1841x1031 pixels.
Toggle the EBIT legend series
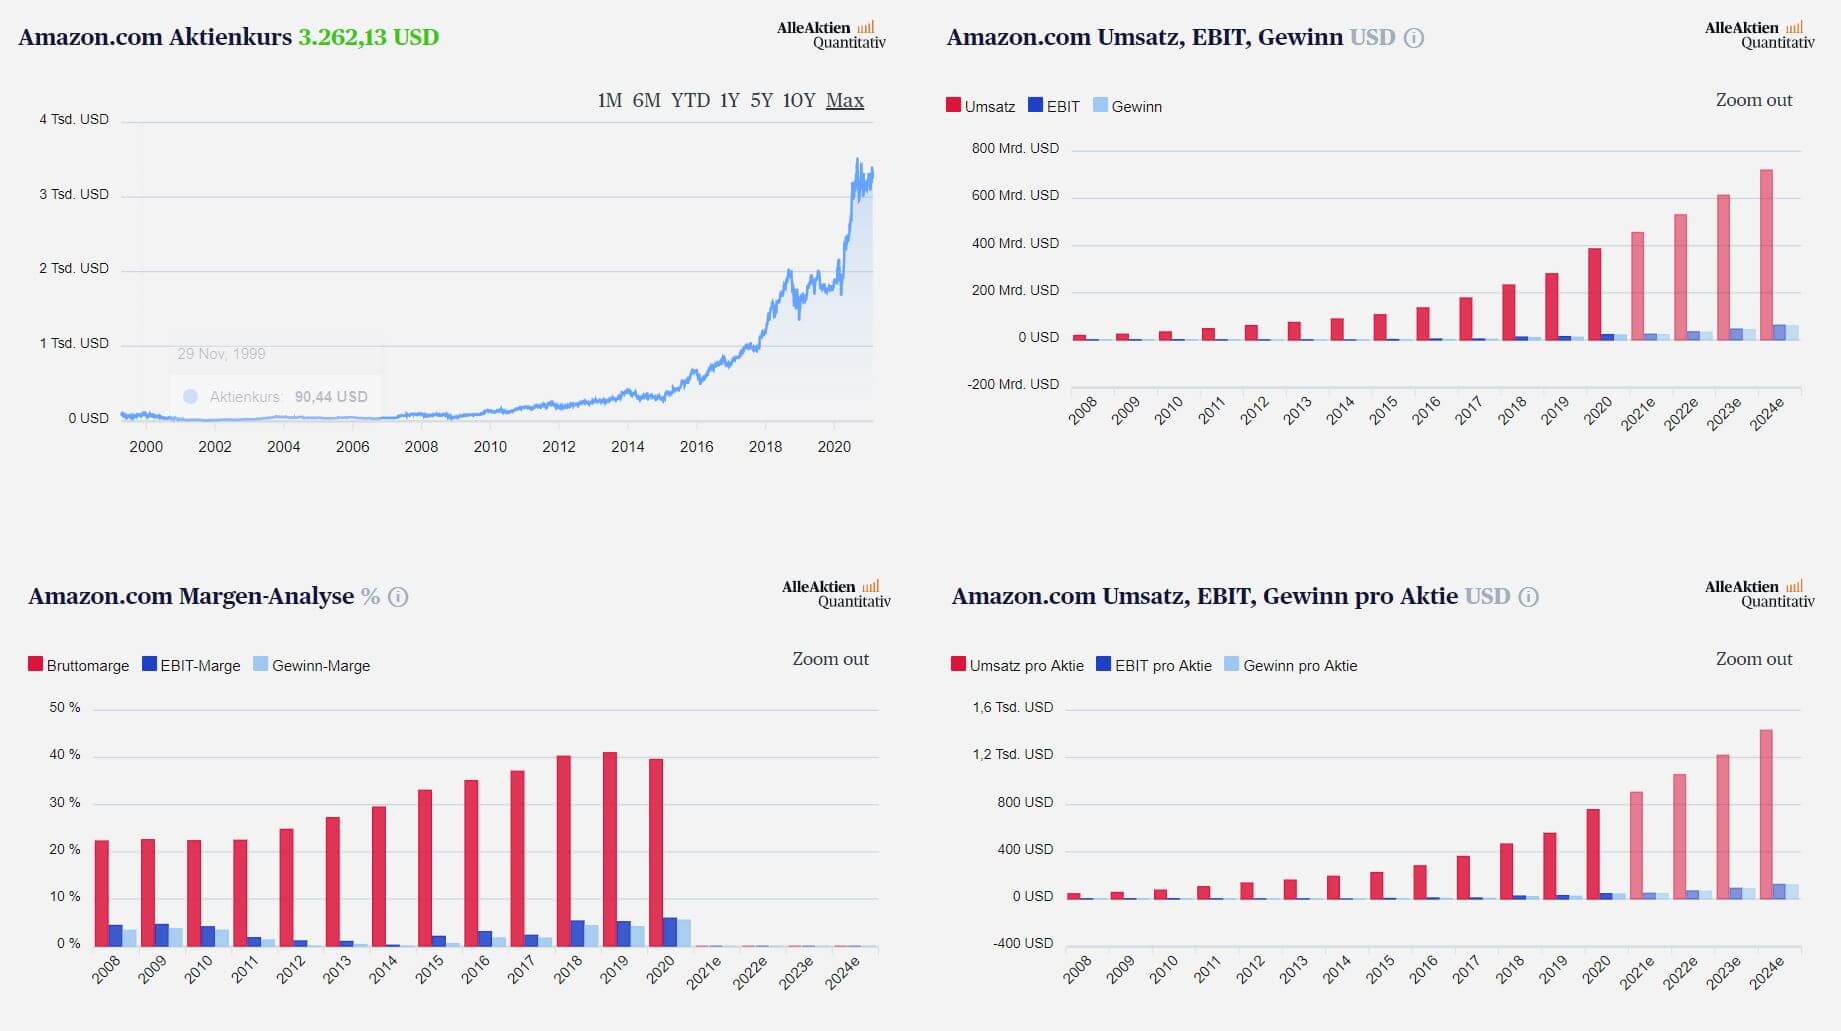click(1054, 106)
